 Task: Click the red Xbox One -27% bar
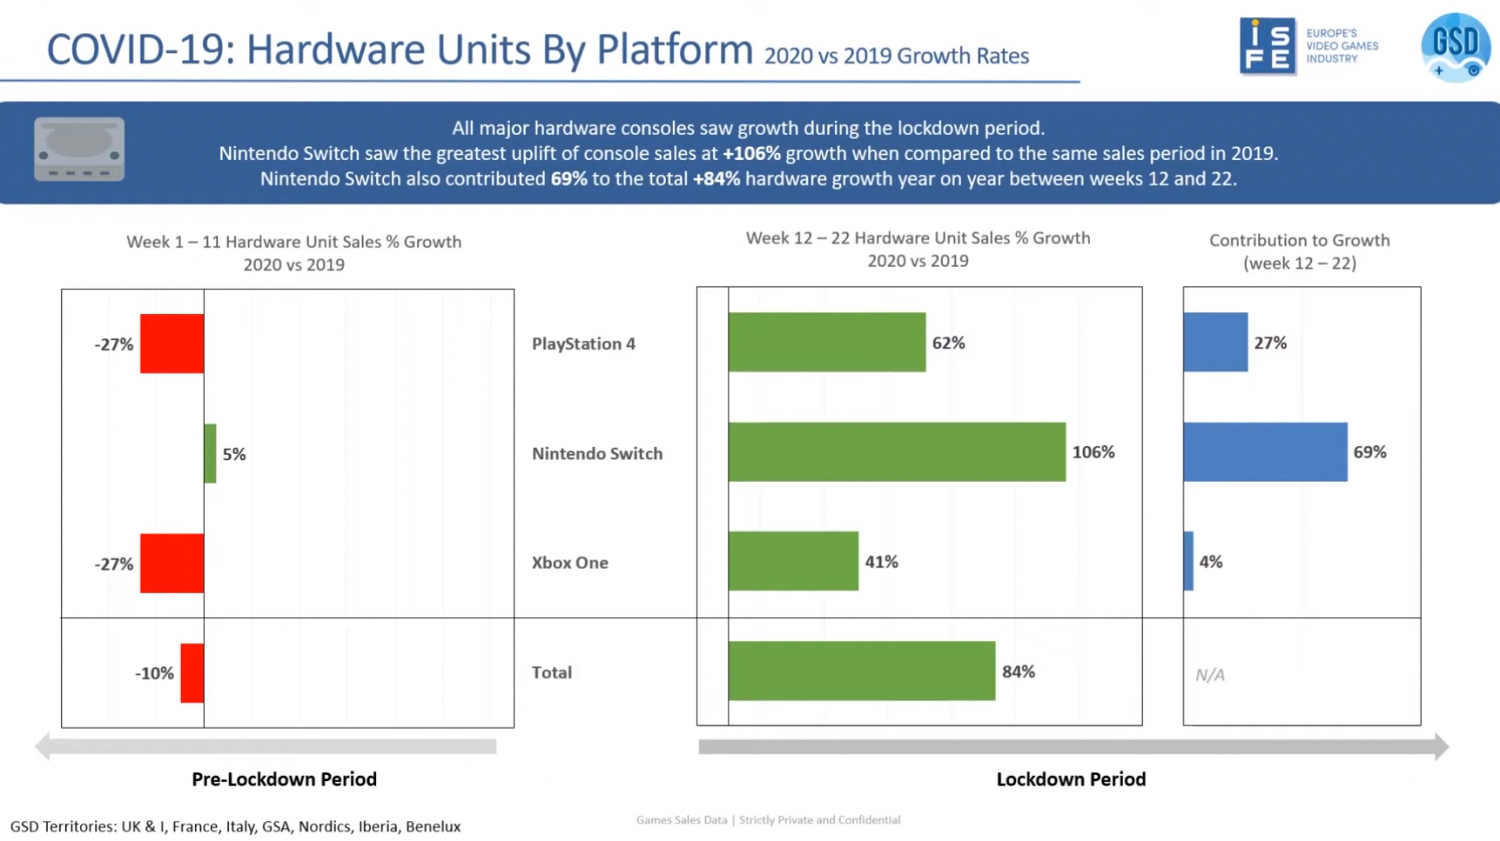(x=172, y=563)
